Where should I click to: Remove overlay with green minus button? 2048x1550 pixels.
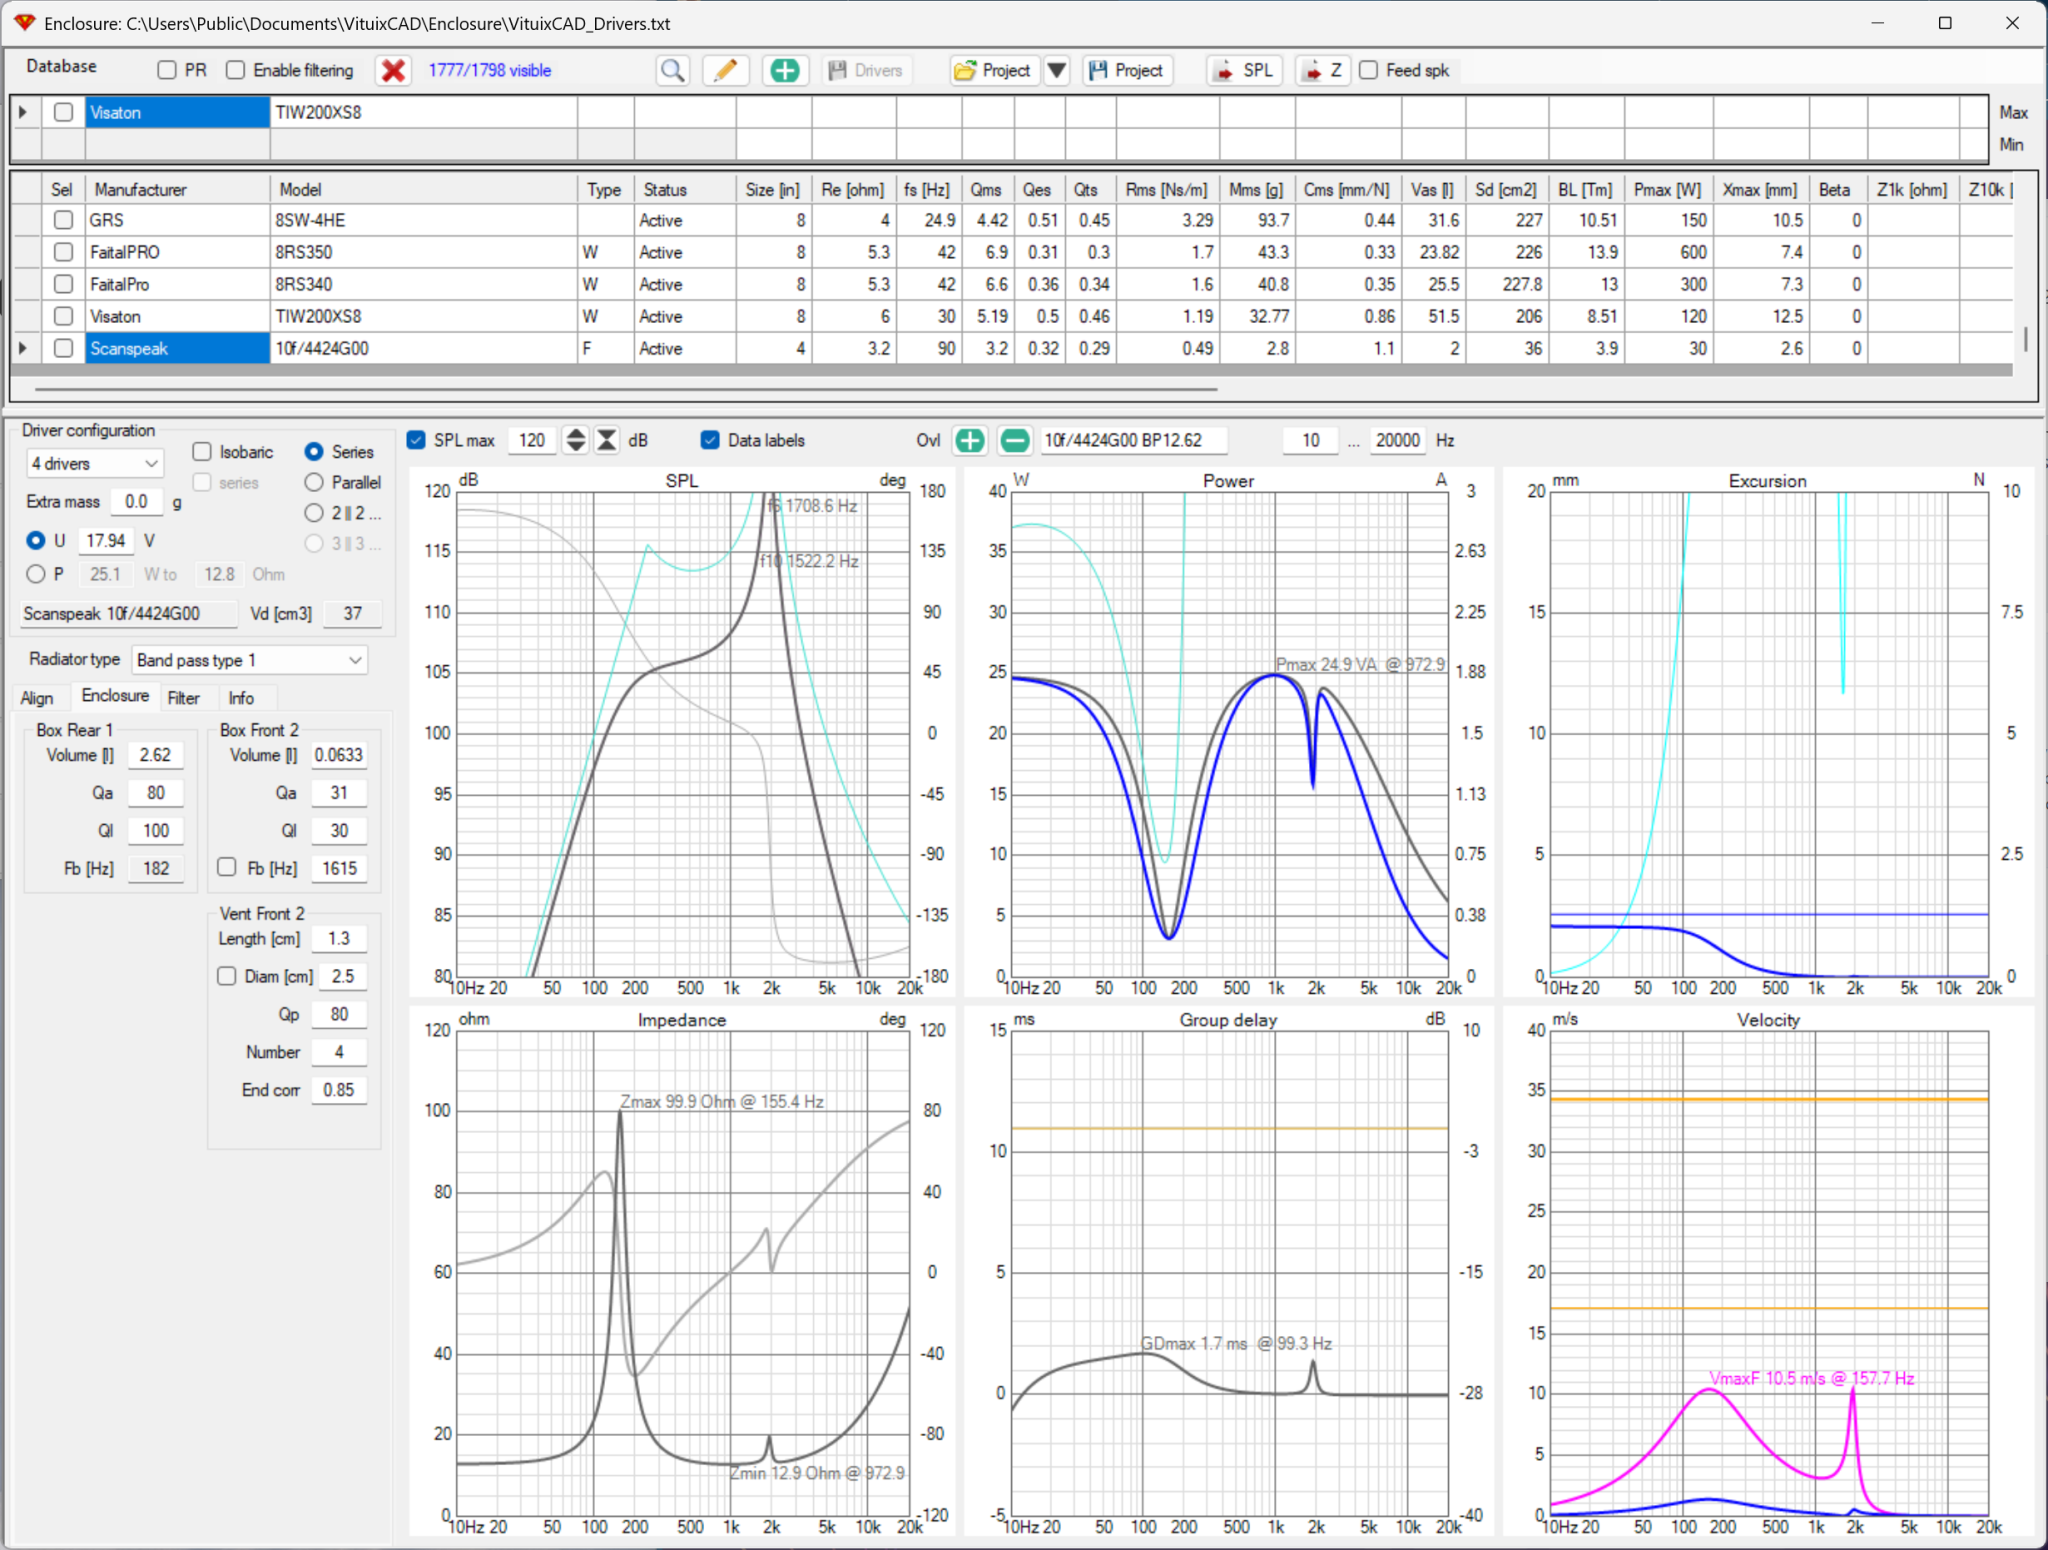[x=1014, y=440]
